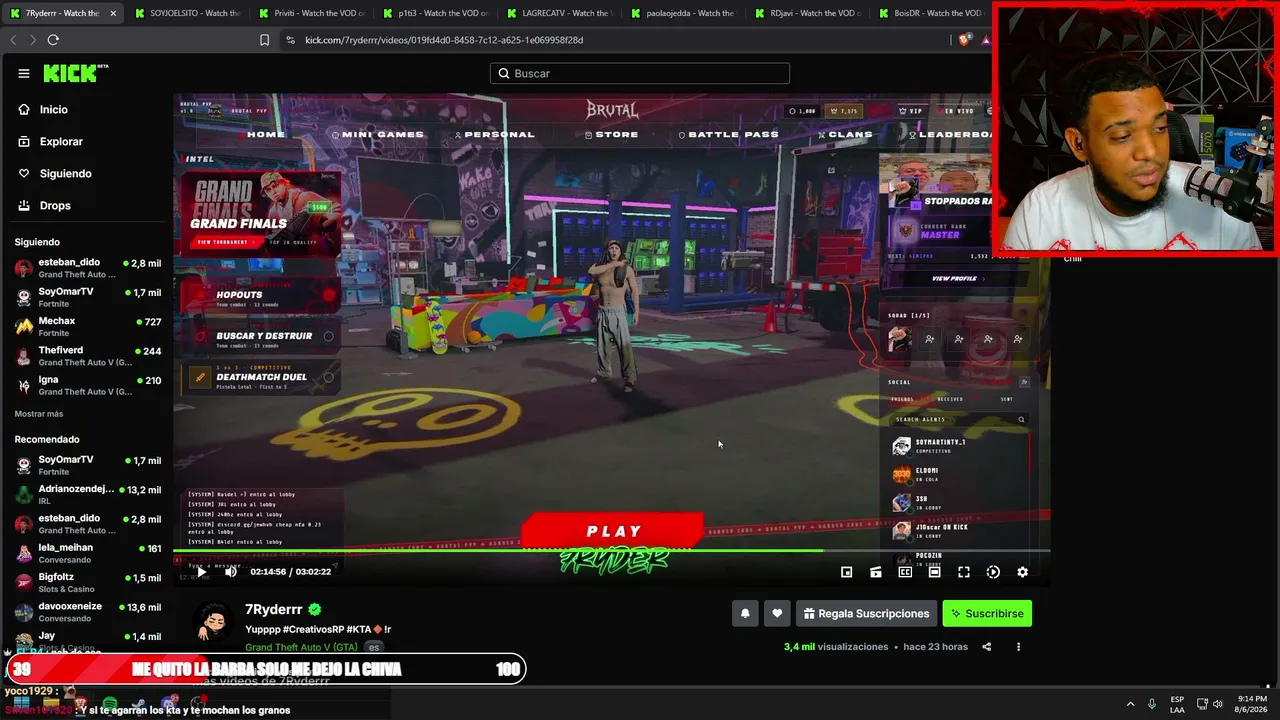Click the es language tag
The image size is (1280, 720).
click(x=374, y=647)
